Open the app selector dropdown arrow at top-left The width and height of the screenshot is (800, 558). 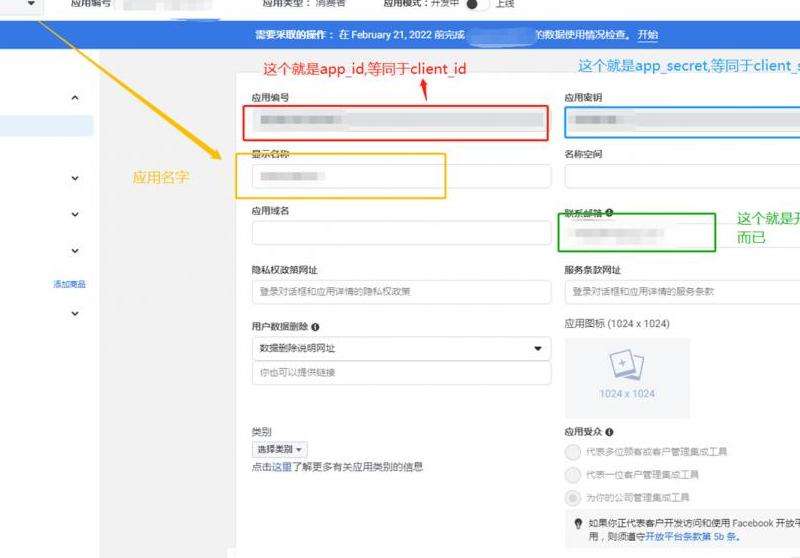pos(31,3)
